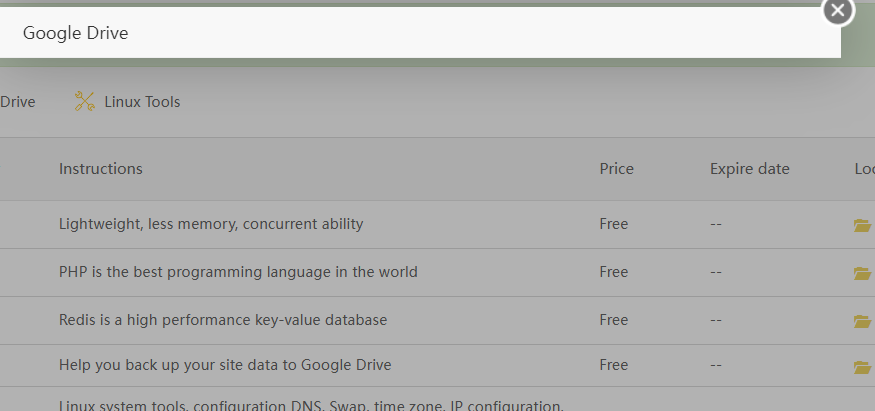Open the folder icon for PHP row

[862, 273]
